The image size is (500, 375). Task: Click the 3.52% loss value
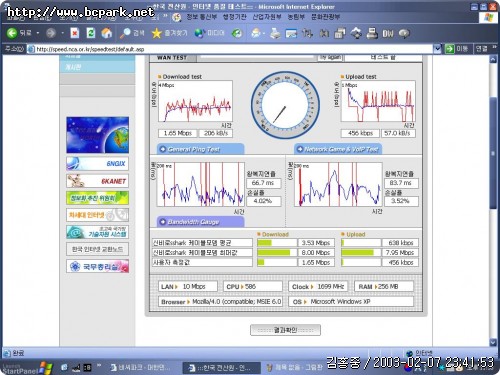click(401, 201)
